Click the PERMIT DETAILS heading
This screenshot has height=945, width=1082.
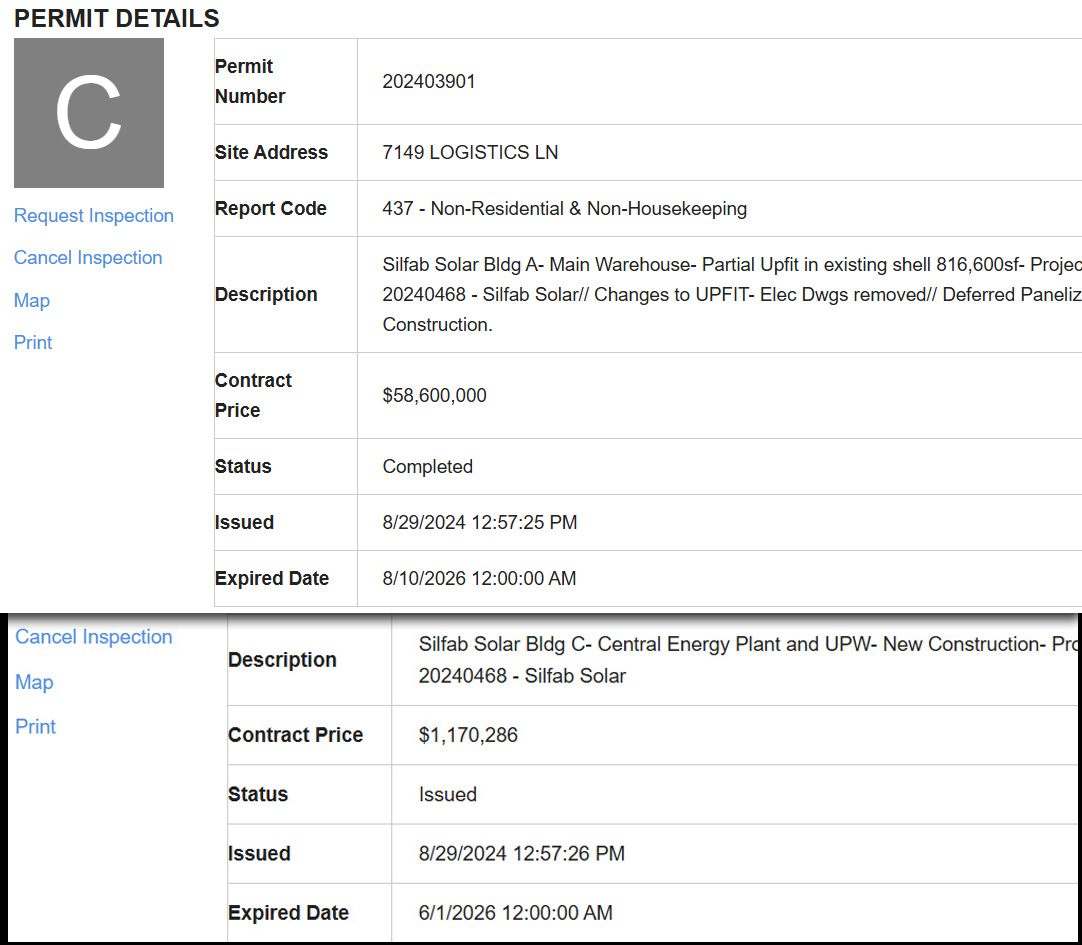click(117, 18)
